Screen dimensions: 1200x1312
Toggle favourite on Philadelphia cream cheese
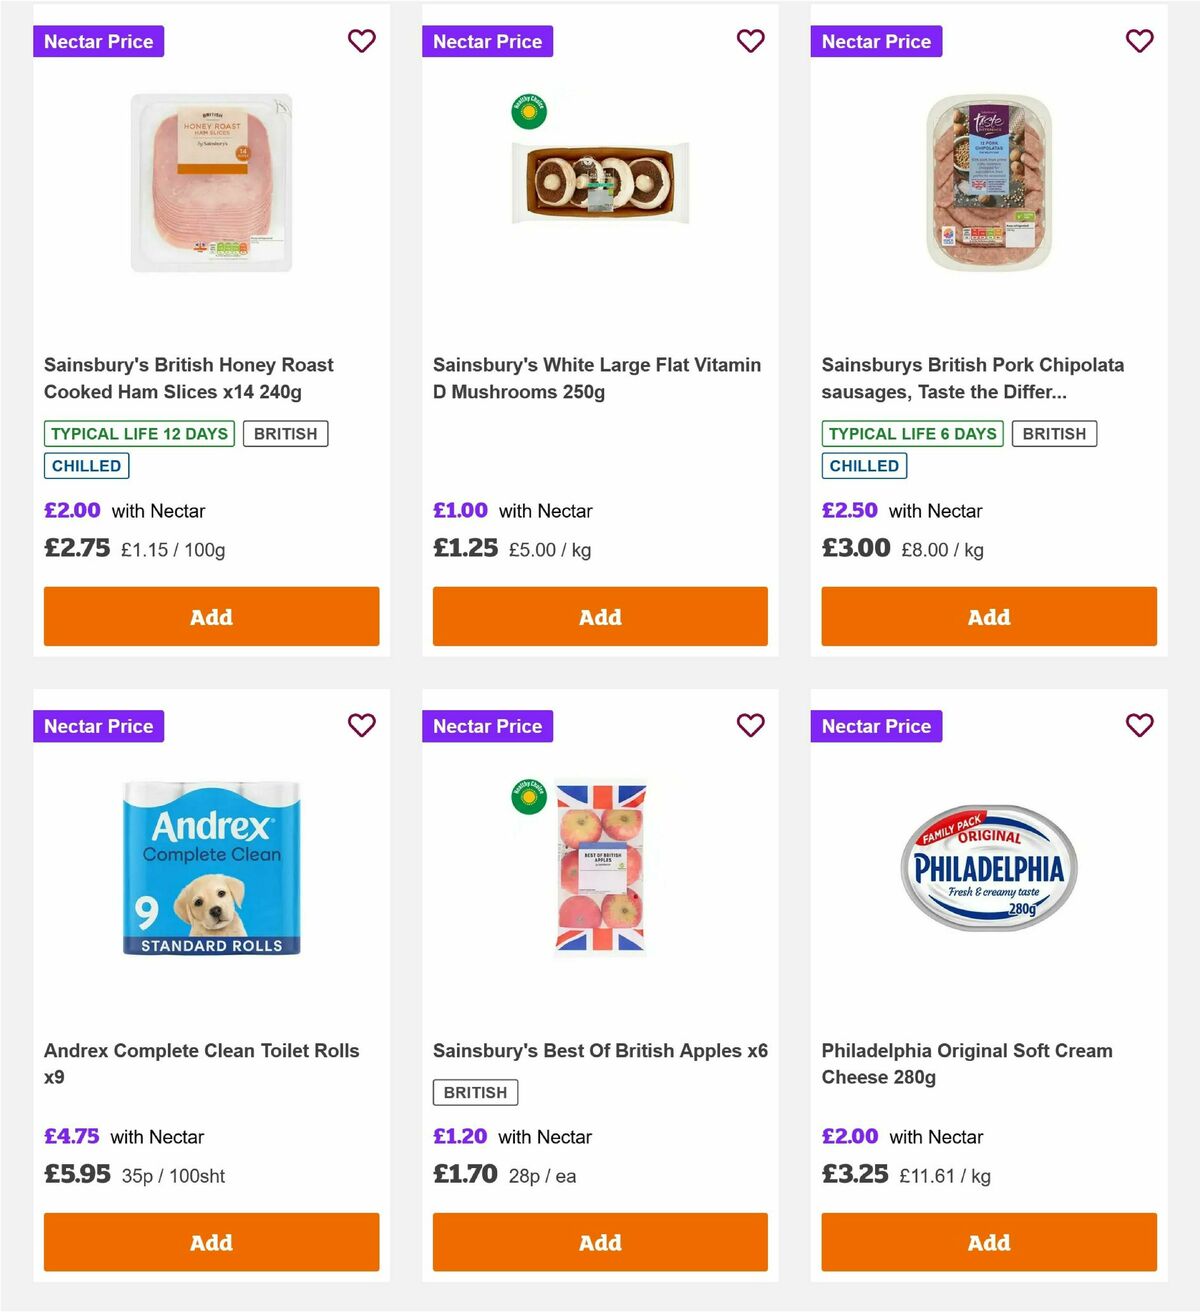(1139, 726)
